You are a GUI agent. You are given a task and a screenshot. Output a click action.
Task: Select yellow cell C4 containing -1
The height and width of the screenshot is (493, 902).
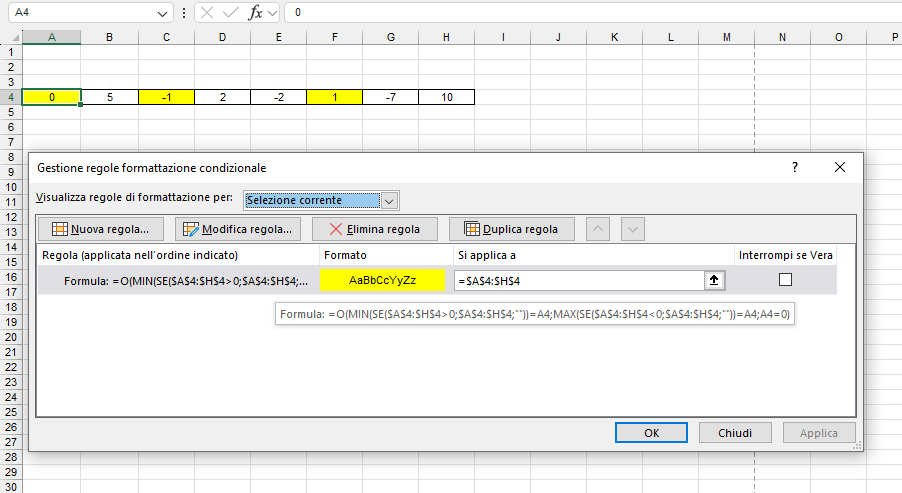166,97
